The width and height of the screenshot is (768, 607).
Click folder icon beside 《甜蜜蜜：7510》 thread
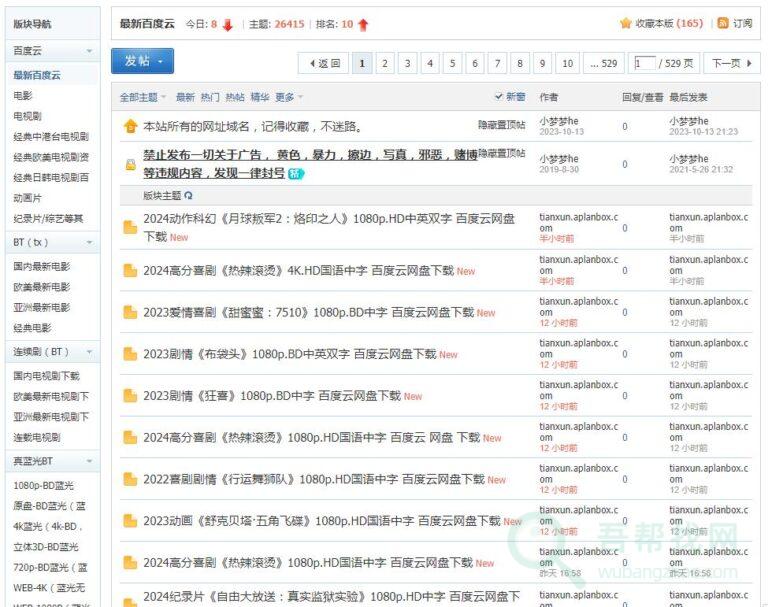(x=130, y=312)
